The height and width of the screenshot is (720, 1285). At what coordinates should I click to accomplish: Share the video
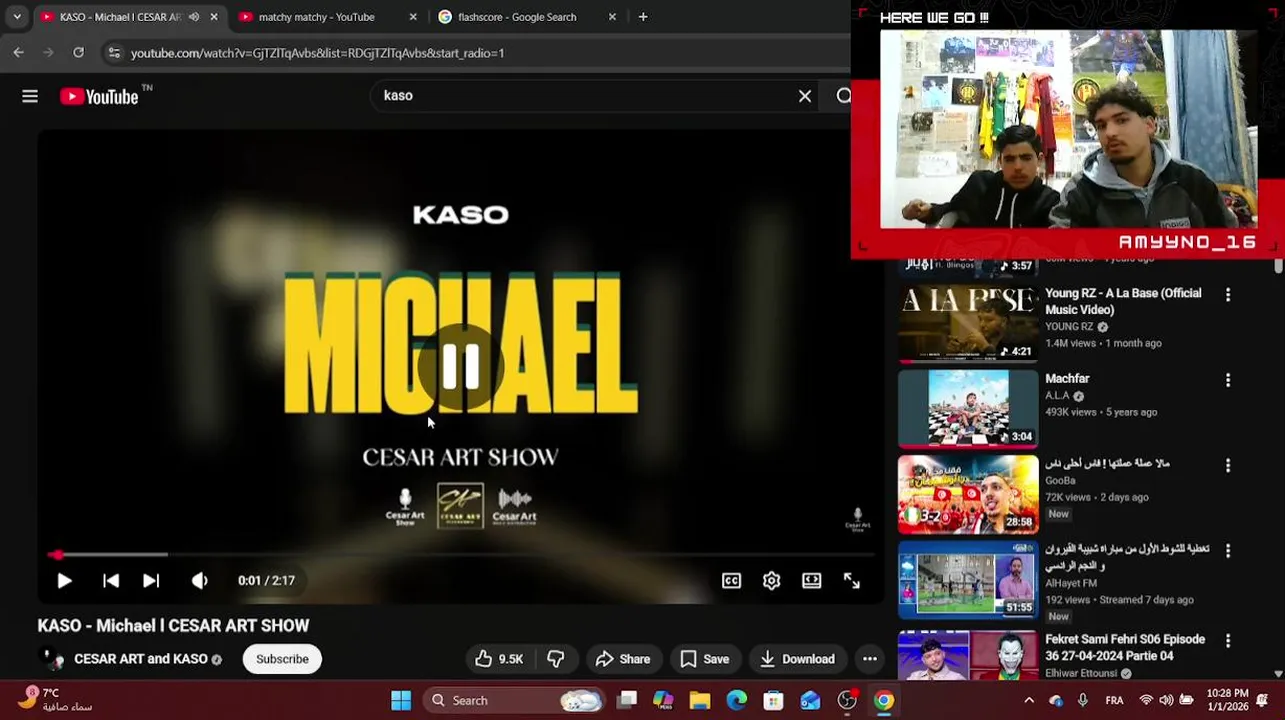(x=623, y=659)
